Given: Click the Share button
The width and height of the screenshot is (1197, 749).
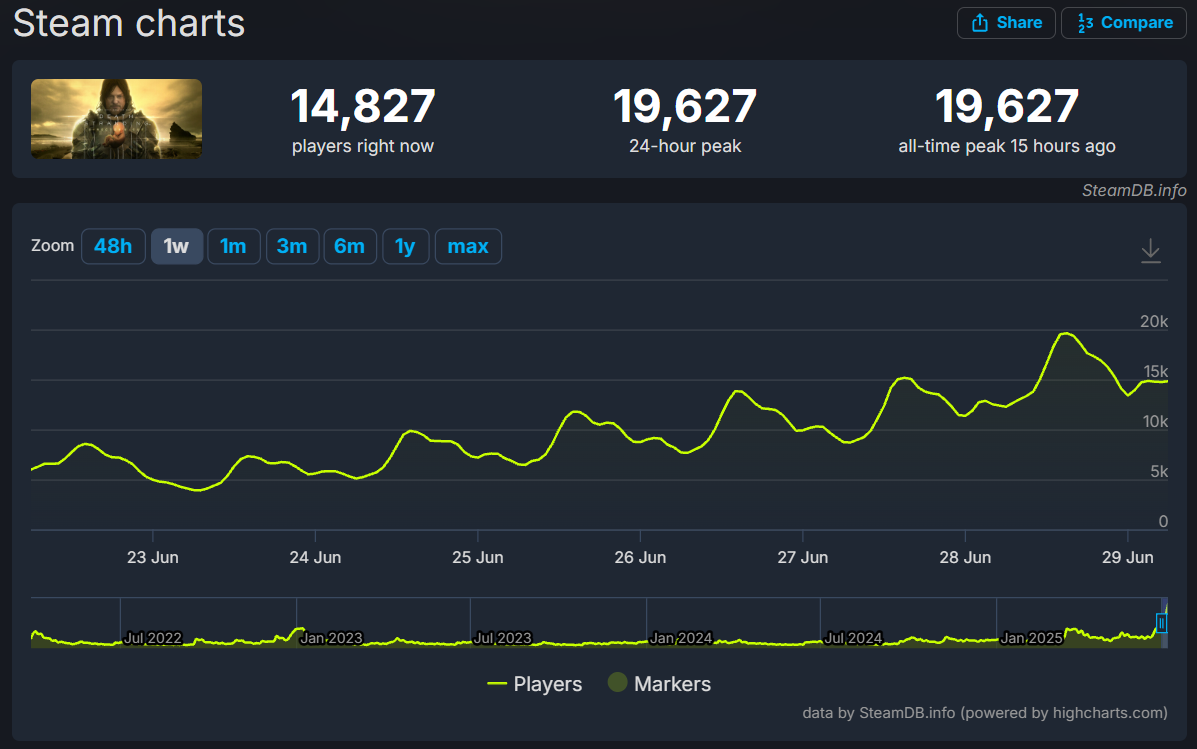Looking at the screenshot, I should (1006, 23).
